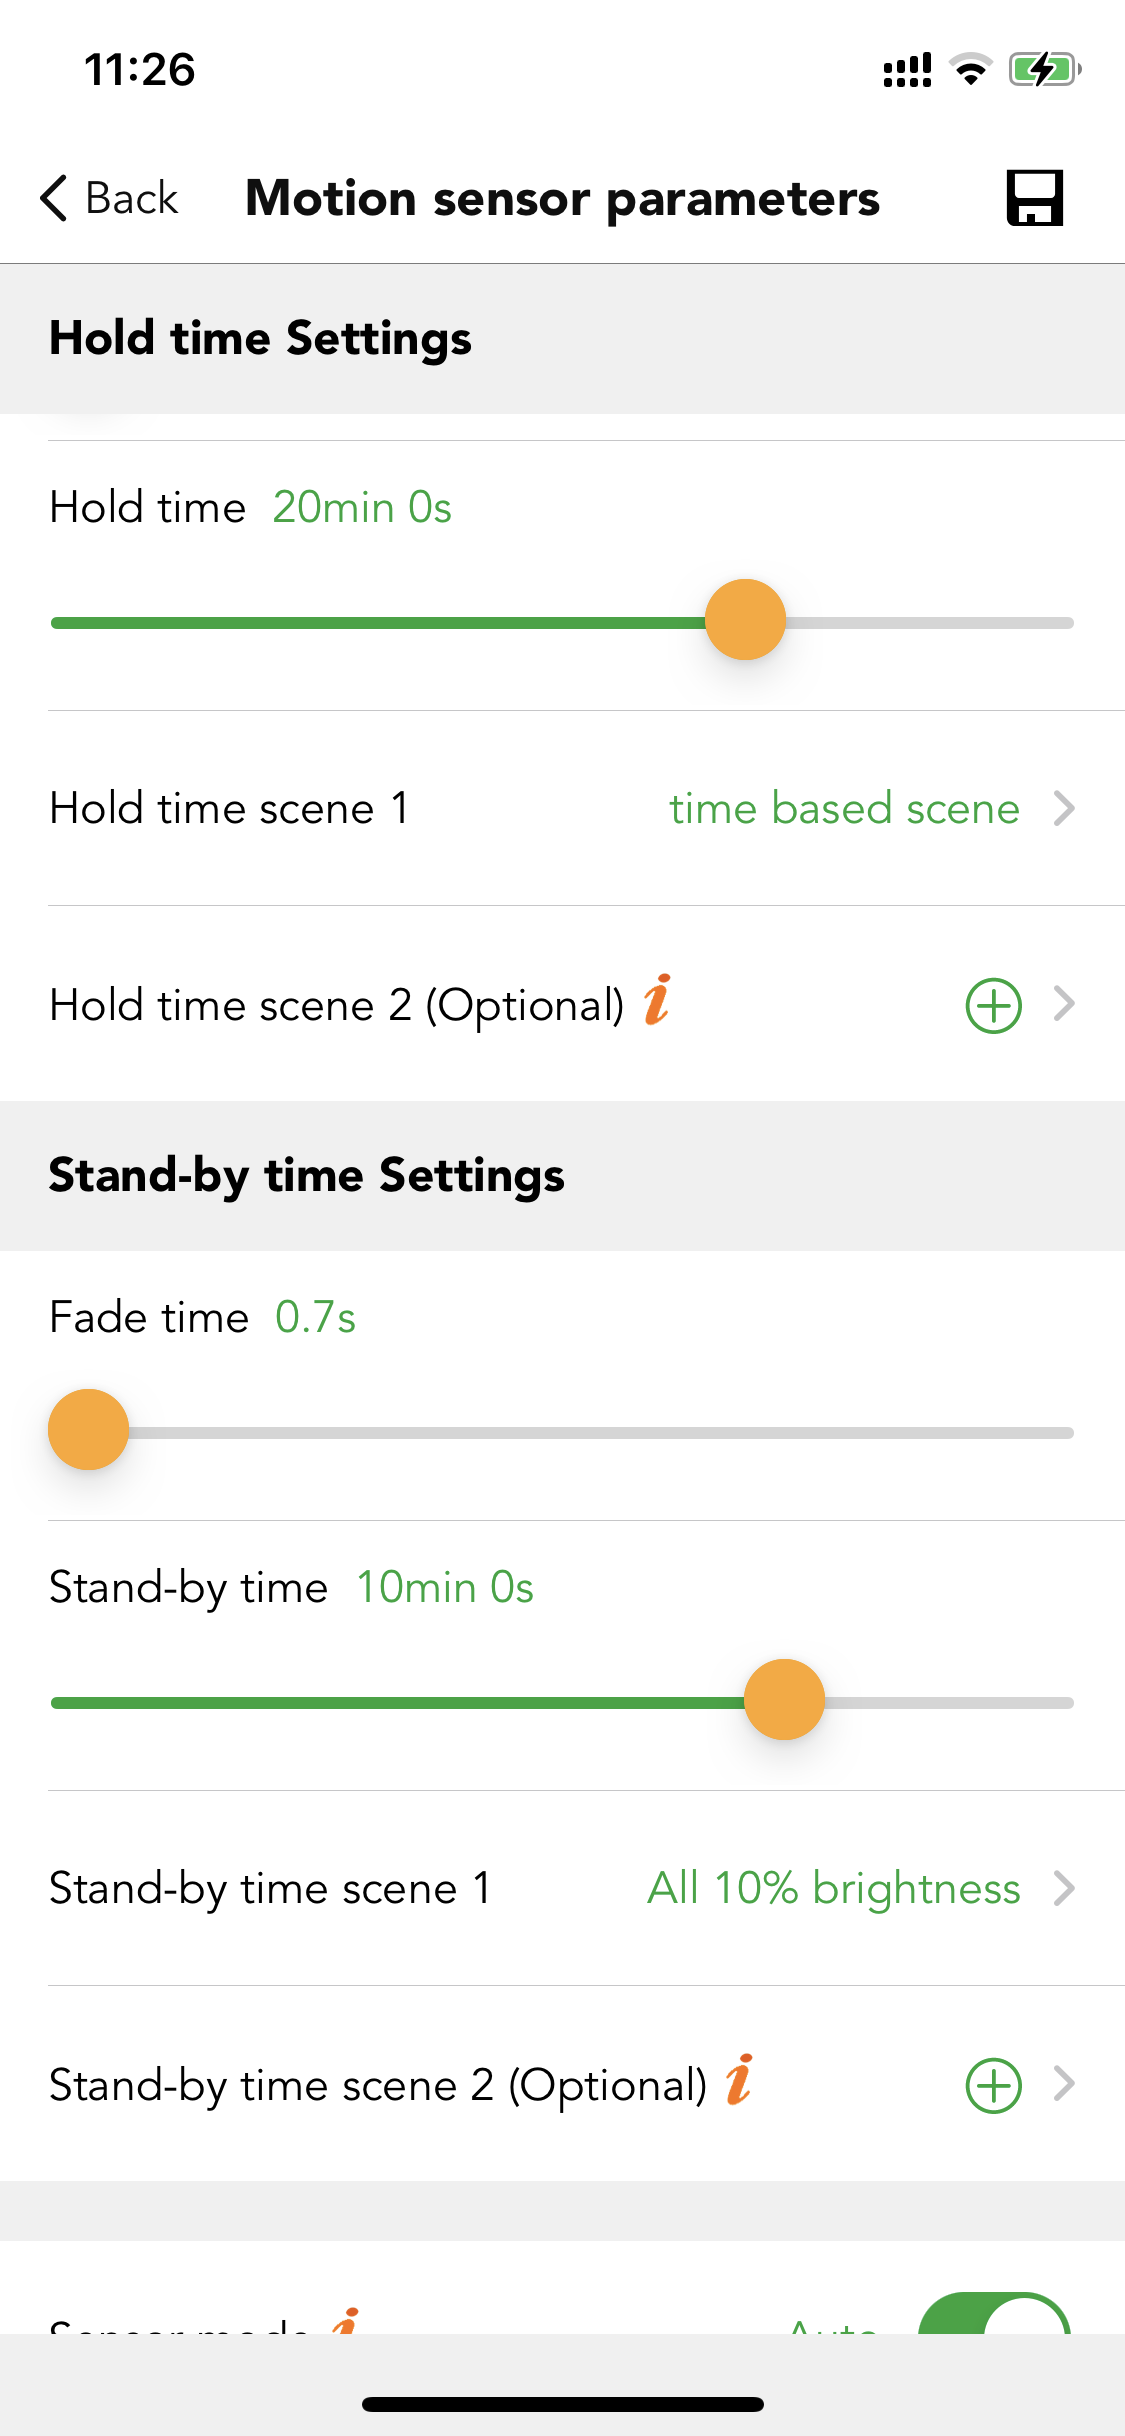
Task: Click the Hold time slider handle
Action: [745, 620]
